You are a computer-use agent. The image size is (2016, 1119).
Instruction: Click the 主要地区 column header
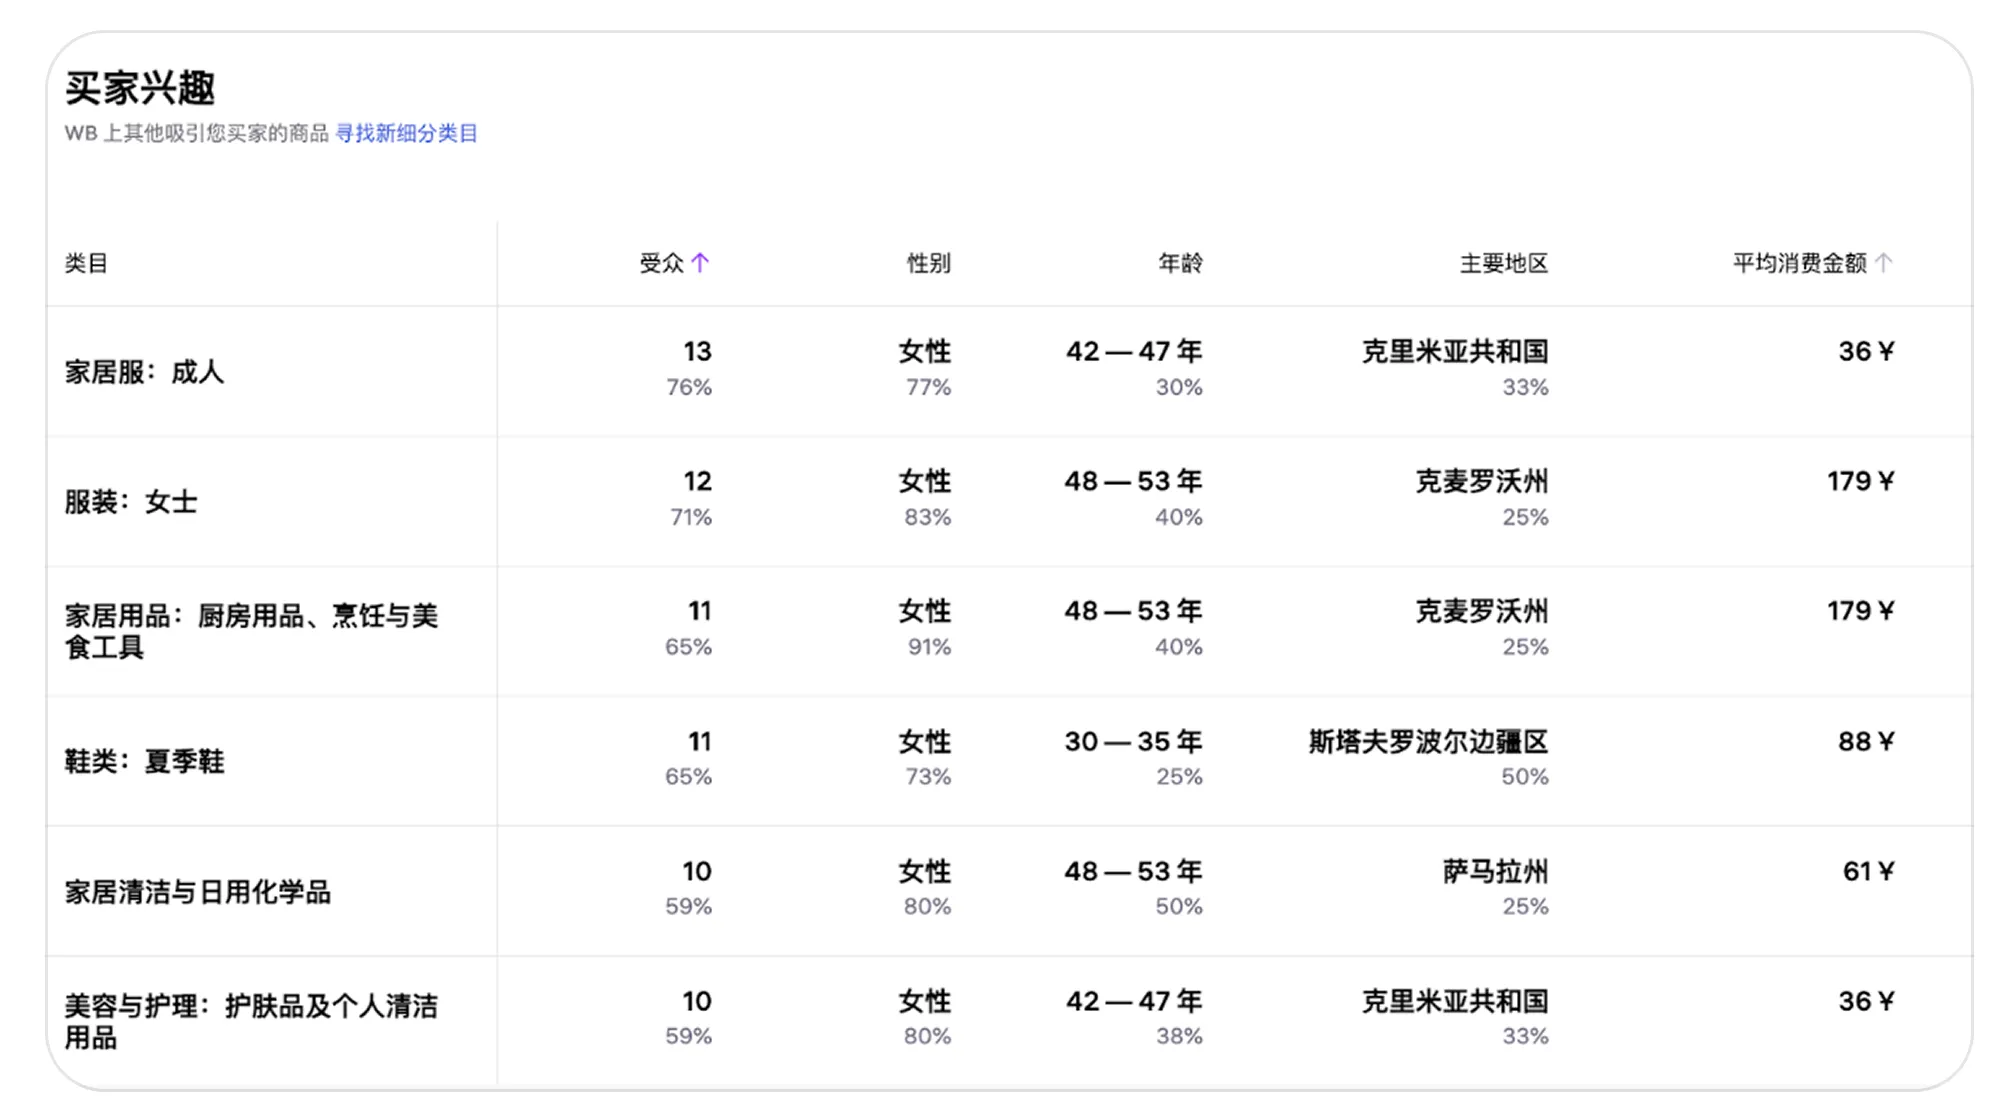(1499, 263)
